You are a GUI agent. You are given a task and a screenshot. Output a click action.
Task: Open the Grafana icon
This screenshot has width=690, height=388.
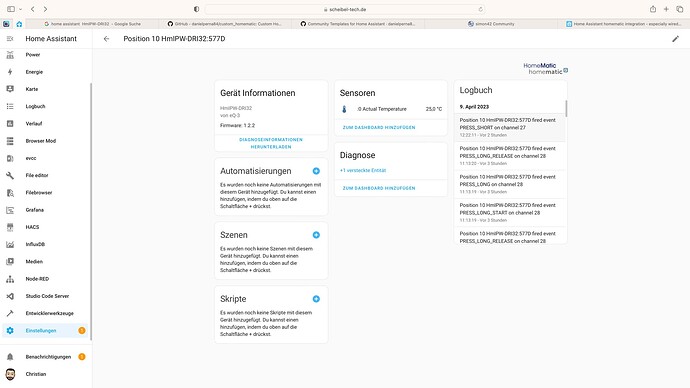10,210
